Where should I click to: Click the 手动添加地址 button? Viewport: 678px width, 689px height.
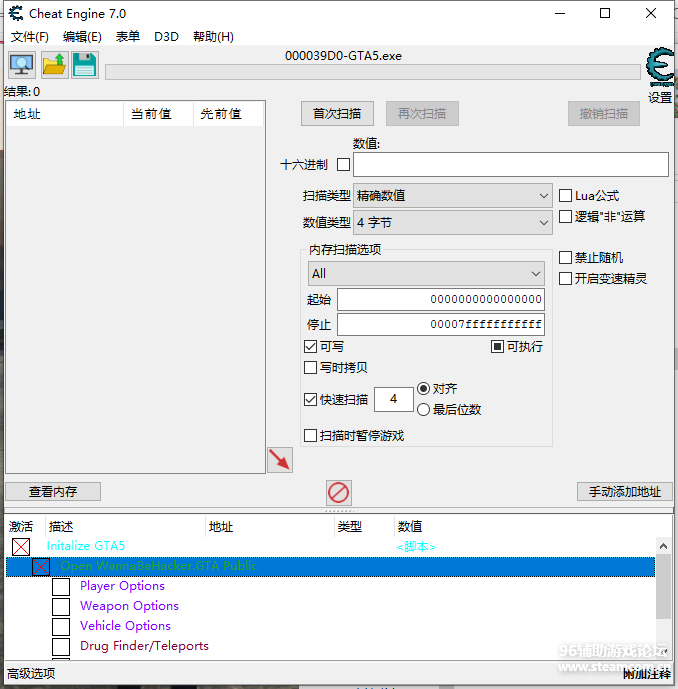click(x=623, y=492)
